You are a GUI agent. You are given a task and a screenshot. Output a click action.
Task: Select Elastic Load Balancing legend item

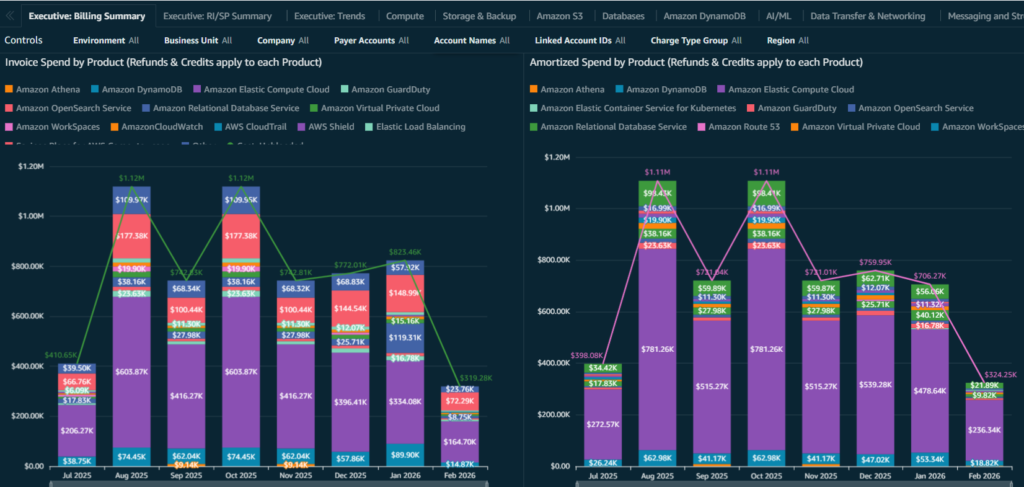tap(415, 127)
